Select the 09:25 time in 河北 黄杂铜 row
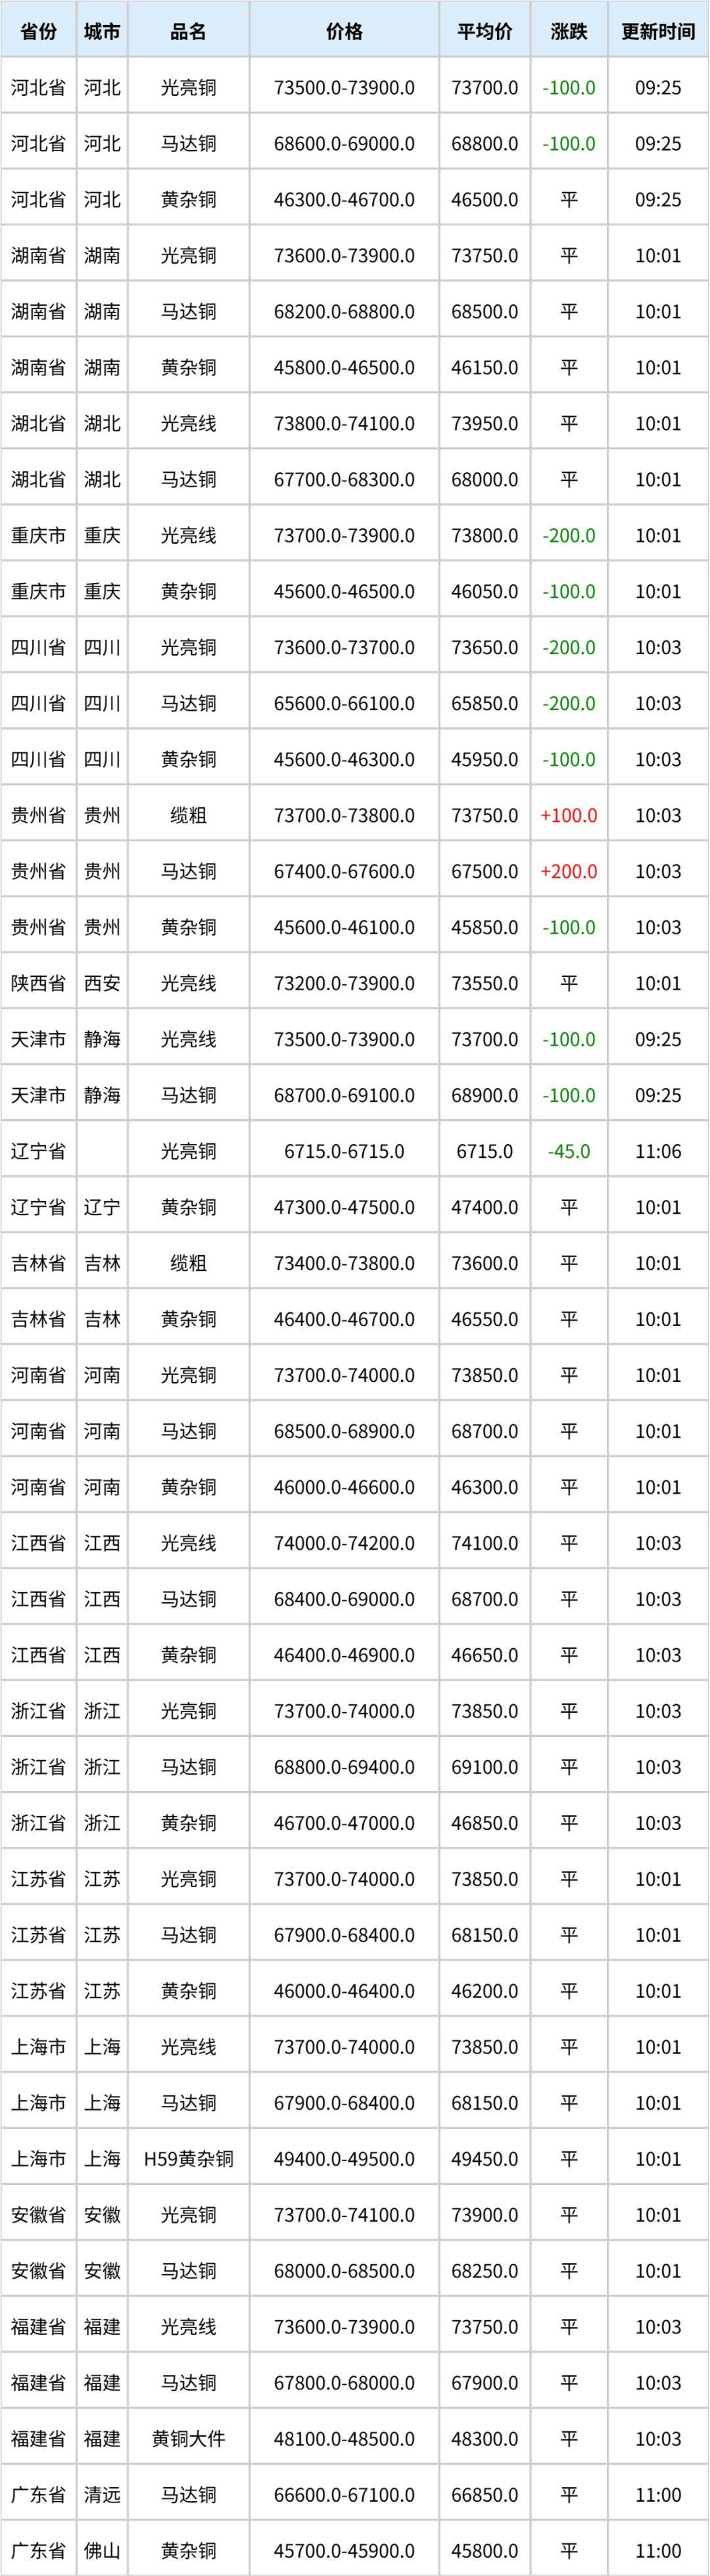The width and height of the screenshot is (710, 2576). click(658, 200)
